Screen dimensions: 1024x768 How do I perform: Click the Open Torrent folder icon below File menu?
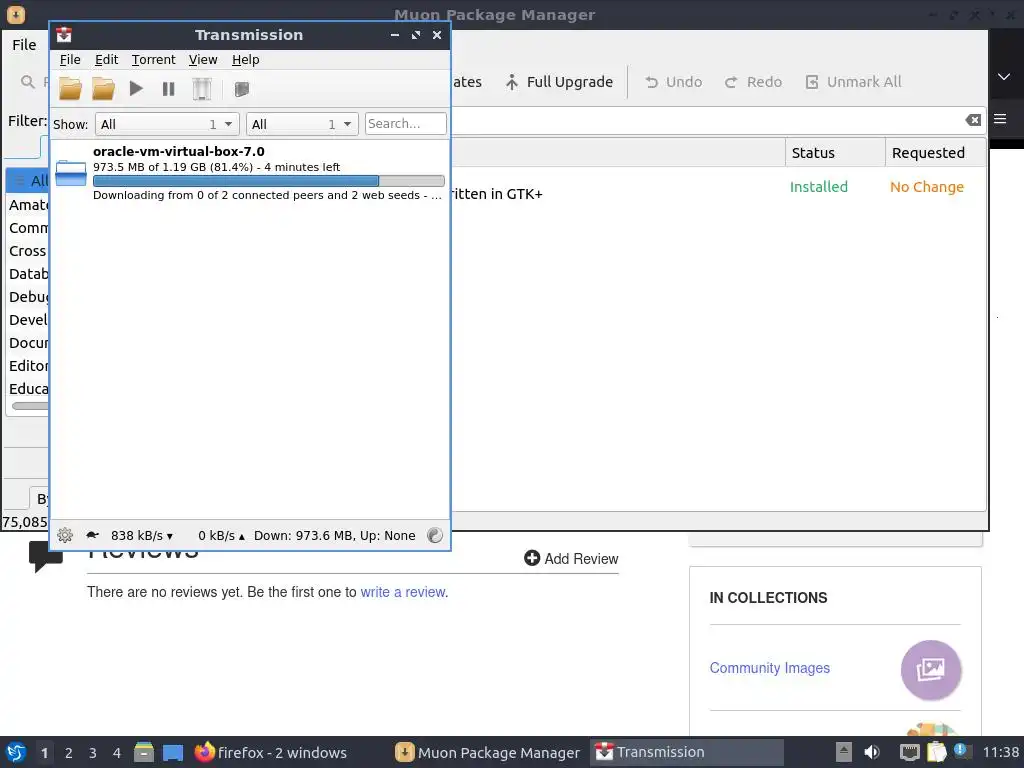coord(71,89)
